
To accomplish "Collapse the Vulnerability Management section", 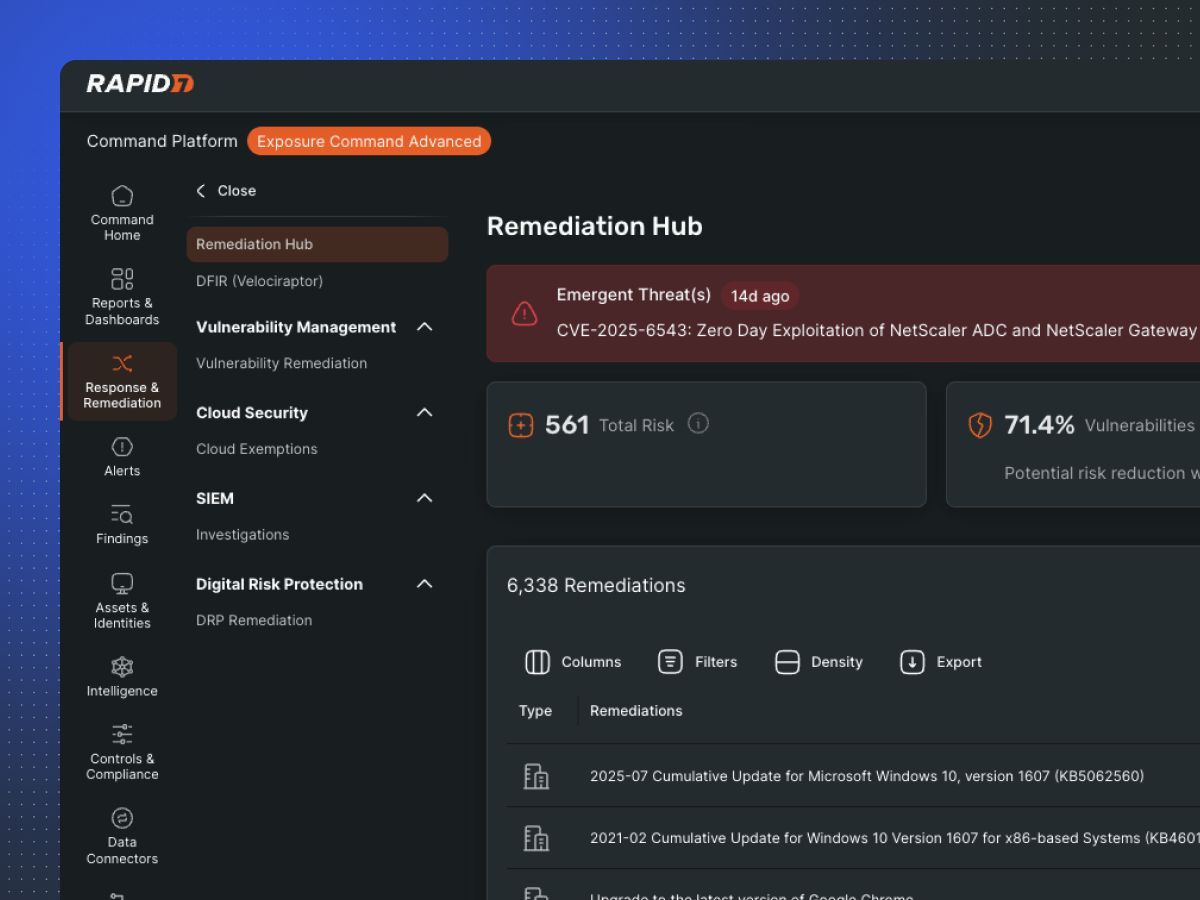I will 424,326.
